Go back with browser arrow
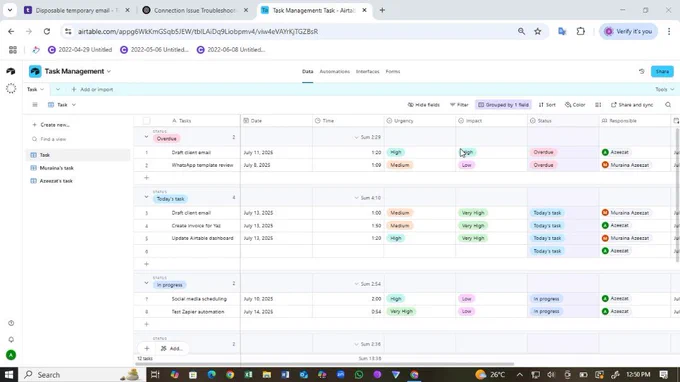Viewport: 680px width, 382px height. (11, 31)
